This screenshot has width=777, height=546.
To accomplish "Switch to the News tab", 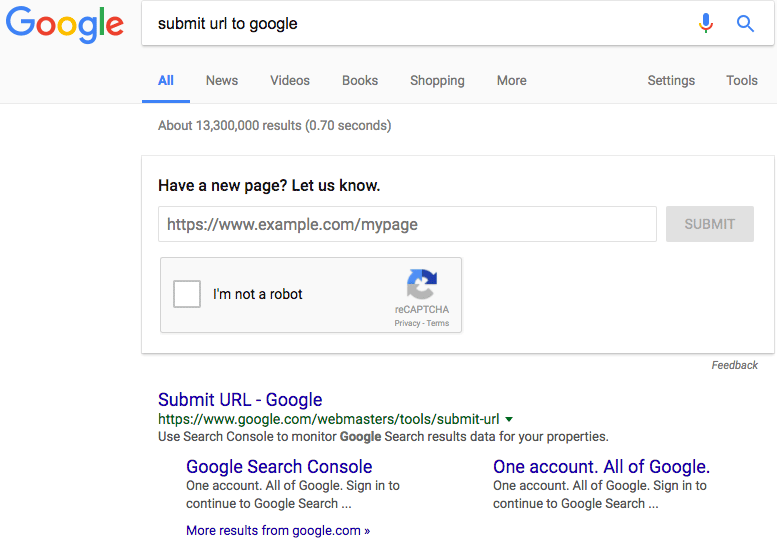I will (x=222, y=81).
